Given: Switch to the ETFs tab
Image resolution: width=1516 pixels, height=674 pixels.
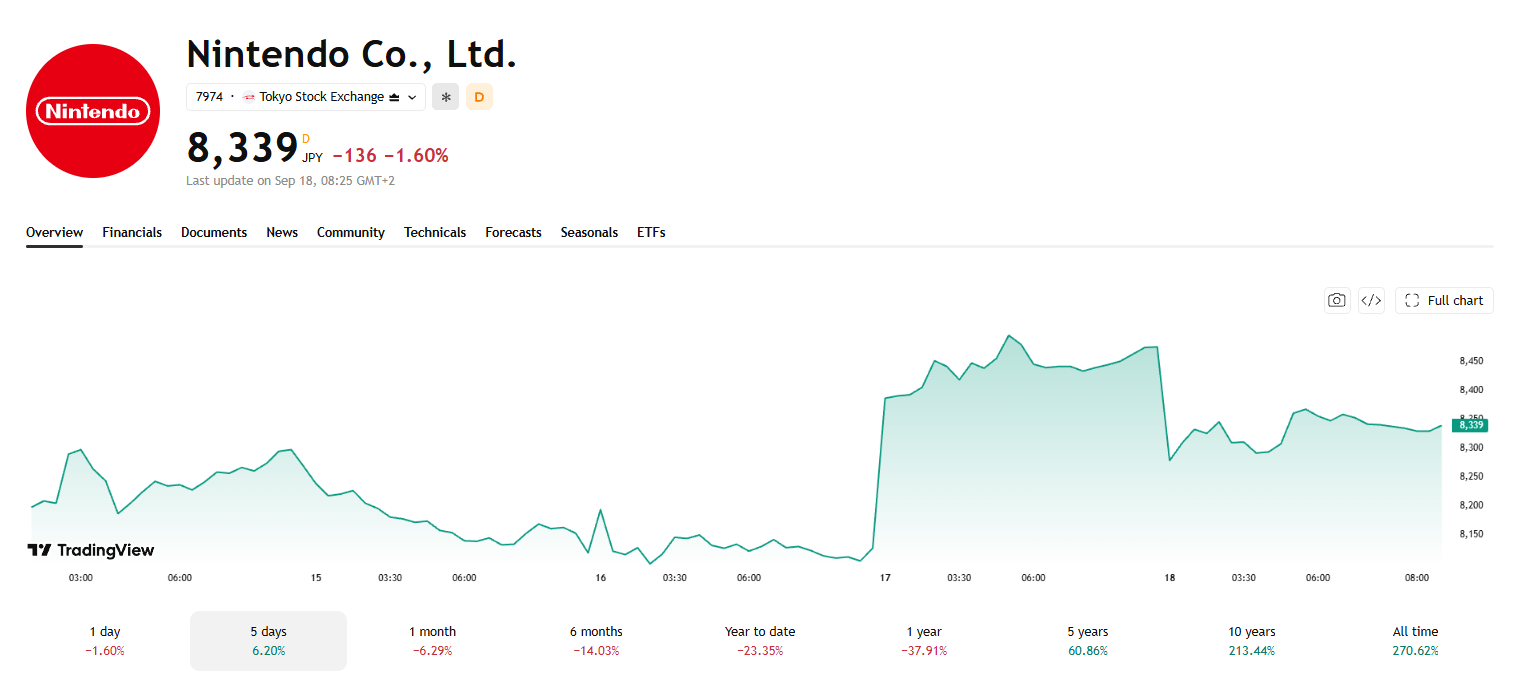Looking at the screenshot, I should point(651,232).
